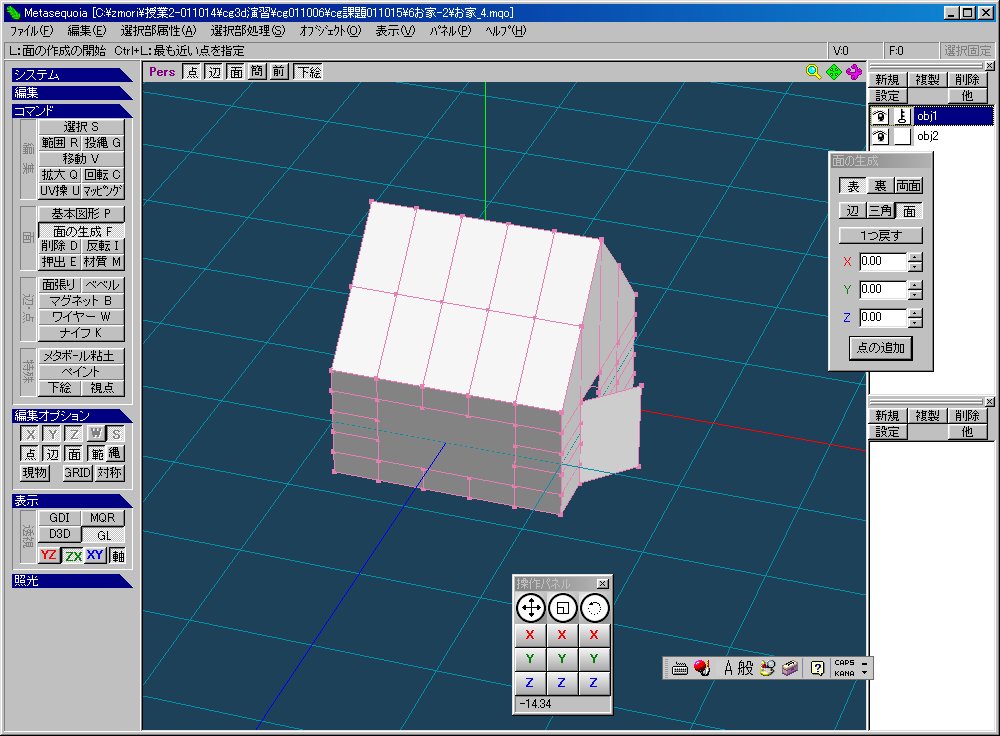Image resolution: width=1000 pixels, height=736 pixels.
Task: Click the Y axis button under scale icon
Action: click(562, 658)
